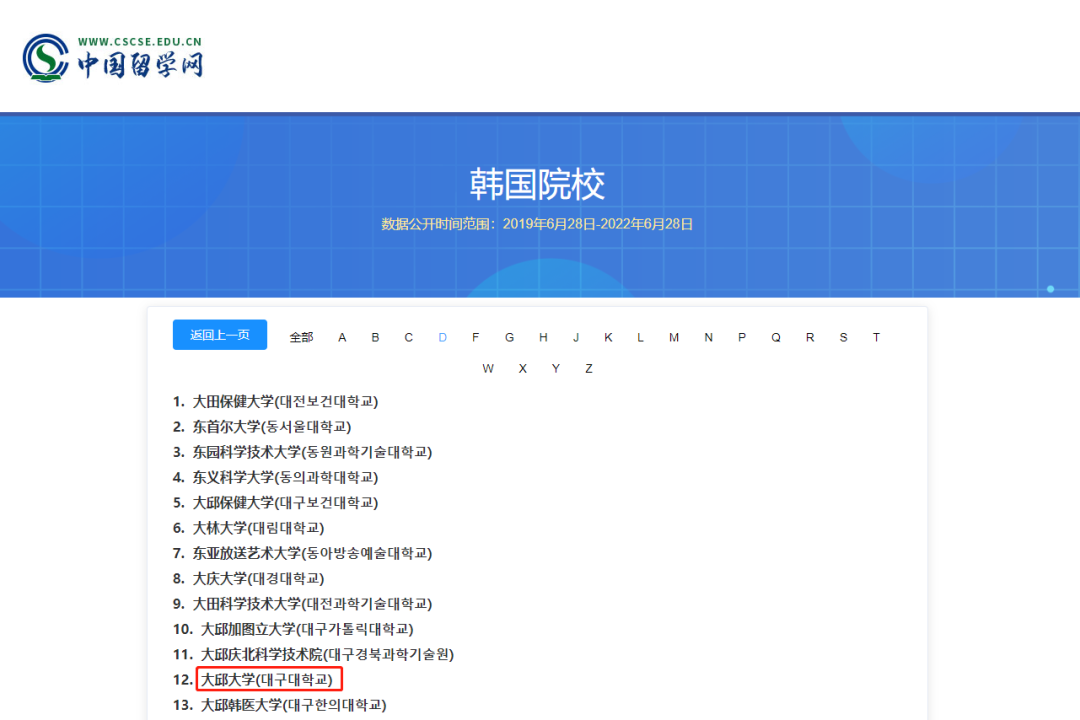Filter schools by letter K
Image resolution: width=1080 pixels, height=720 pixels.
click(608, 338)
